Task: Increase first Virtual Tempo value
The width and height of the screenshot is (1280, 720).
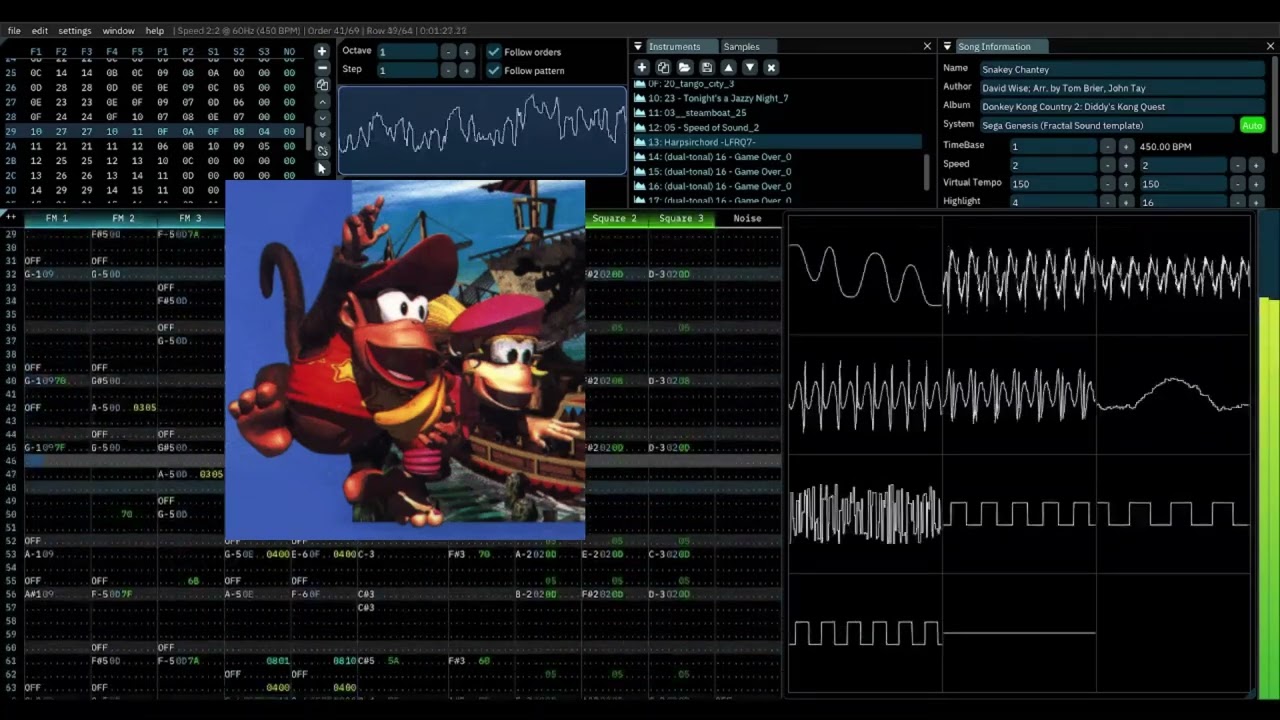Action: [1126, 184]
